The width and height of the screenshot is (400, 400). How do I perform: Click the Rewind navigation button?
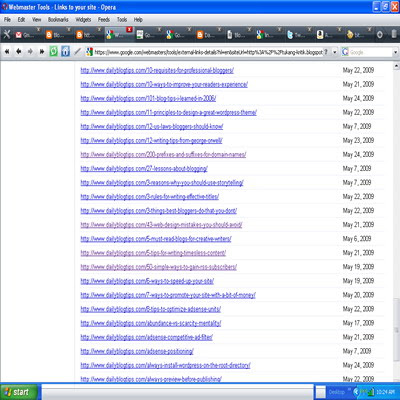tap(7, 52)
